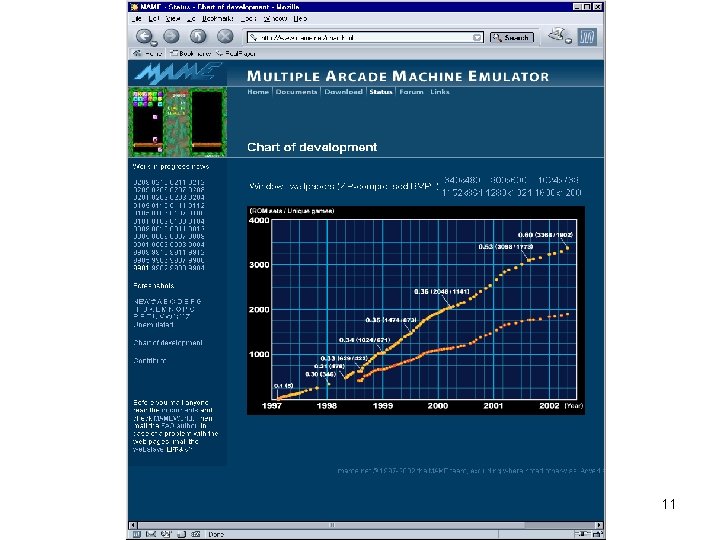720x540 pixels.
Task: Click the online/offline status icon
Action: (x=581, y=534)
